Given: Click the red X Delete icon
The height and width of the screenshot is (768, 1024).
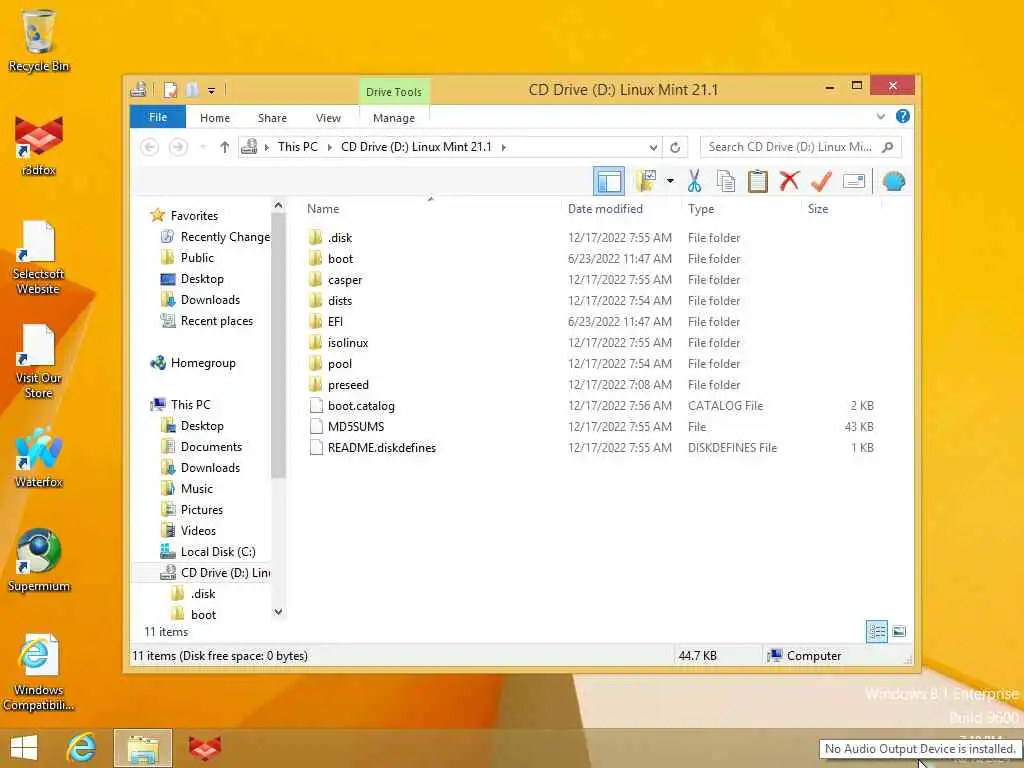Looking at the screenshot, I should tap(789, 181).
